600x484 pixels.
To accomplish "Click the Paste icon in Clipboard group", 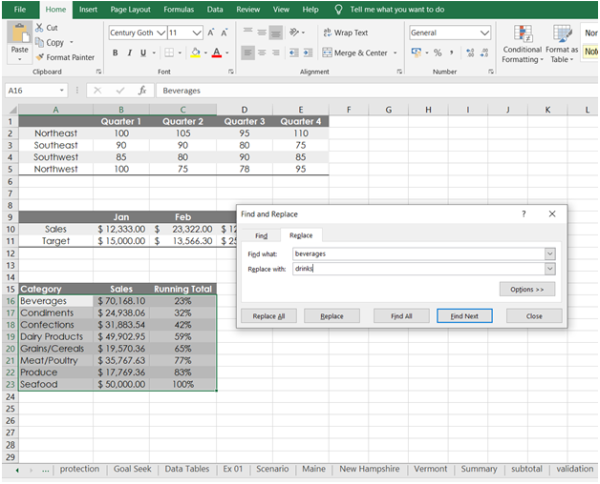I will [x=19, y=34].
